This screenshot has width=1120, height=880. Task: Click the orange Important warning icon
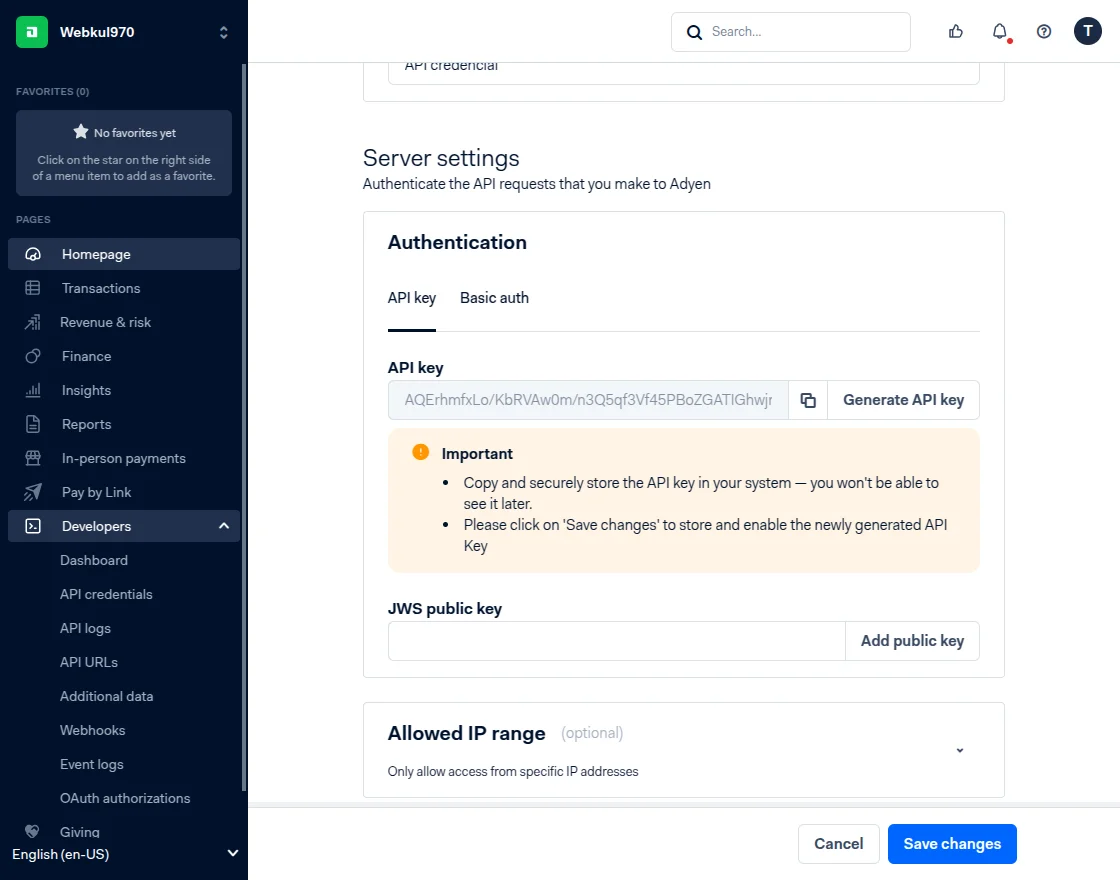tap(421, 452)
